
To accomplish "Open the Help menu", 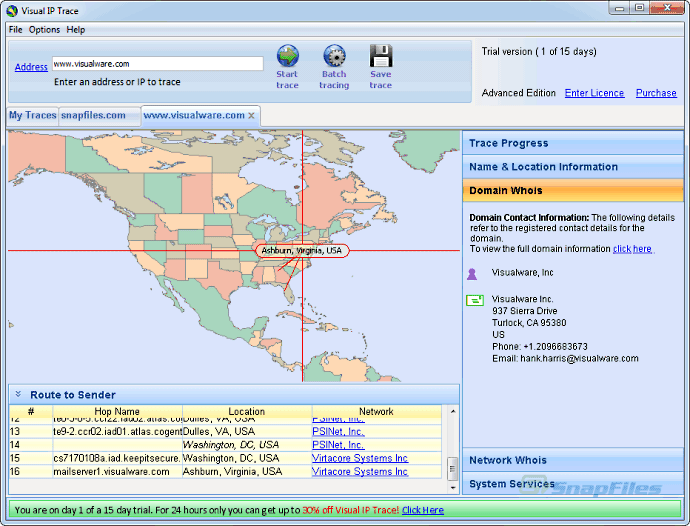I will (76, 29).
